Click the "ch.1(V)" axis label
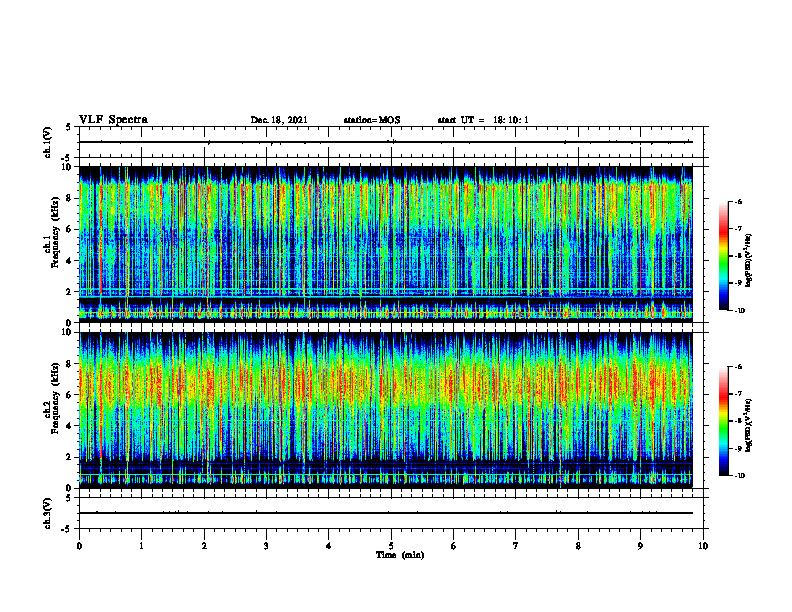792x612 pixels. click(x=48, y=142)
